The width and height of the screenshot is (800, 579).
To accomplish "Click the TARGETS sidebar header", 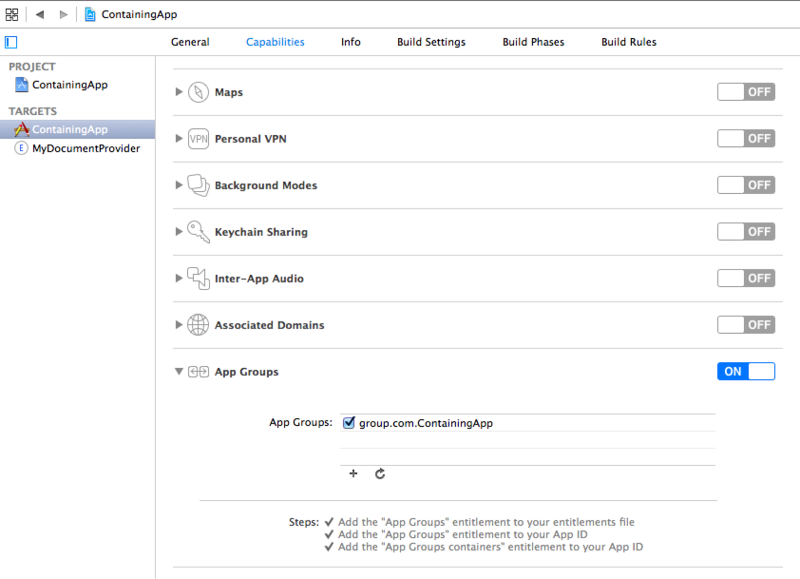I will [33, 111].
